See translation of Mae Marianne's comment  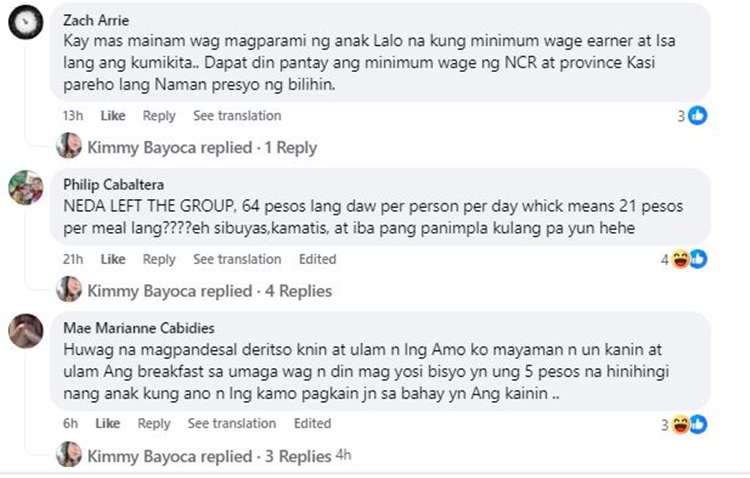[x=231, y=424]
